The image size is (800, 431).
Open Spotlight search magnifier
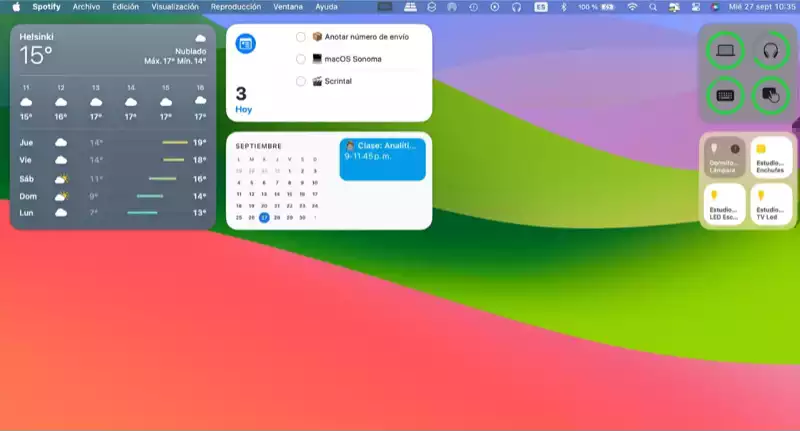coord(653,7)
